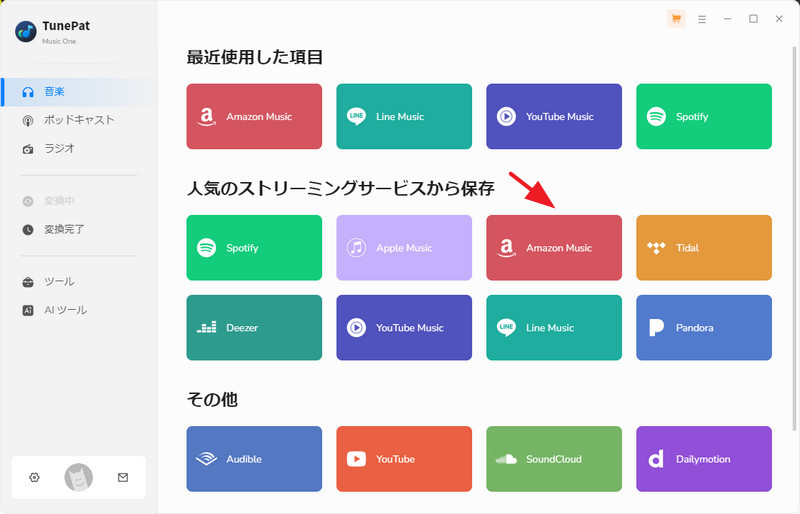
Task: Select the Tidal service tile
Action: tap(704, 248)
